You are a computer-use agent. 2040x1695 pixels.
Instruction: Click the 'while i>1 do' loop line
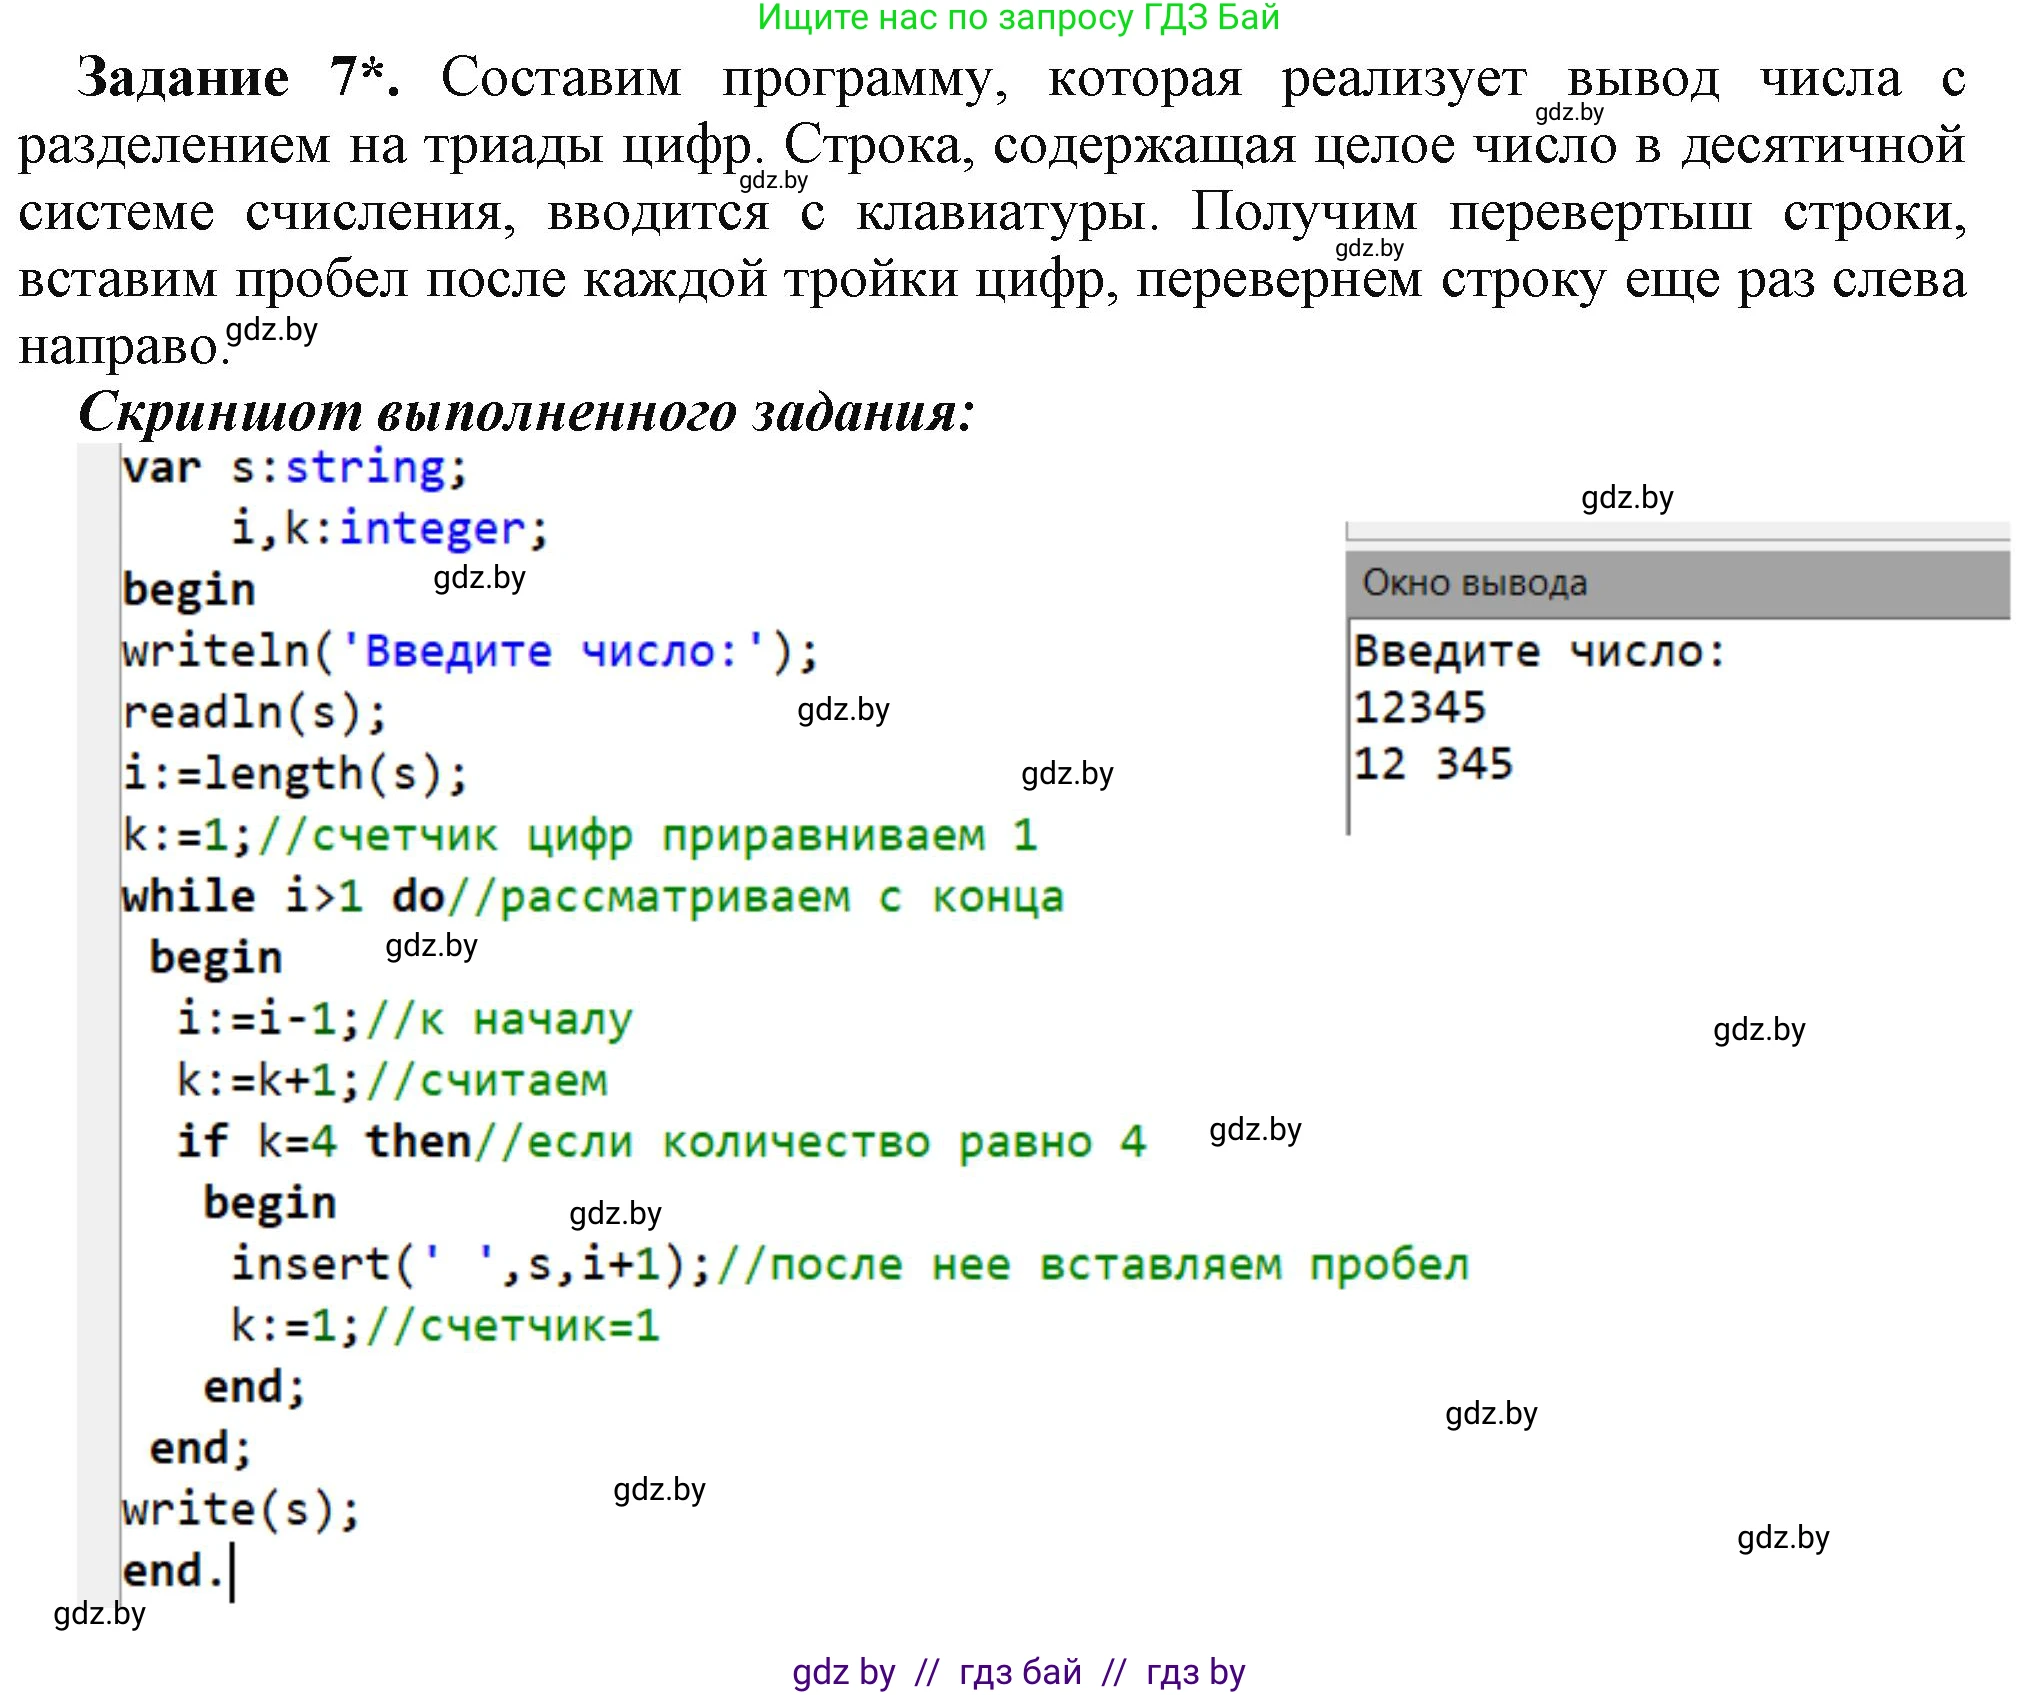[282, 897]
